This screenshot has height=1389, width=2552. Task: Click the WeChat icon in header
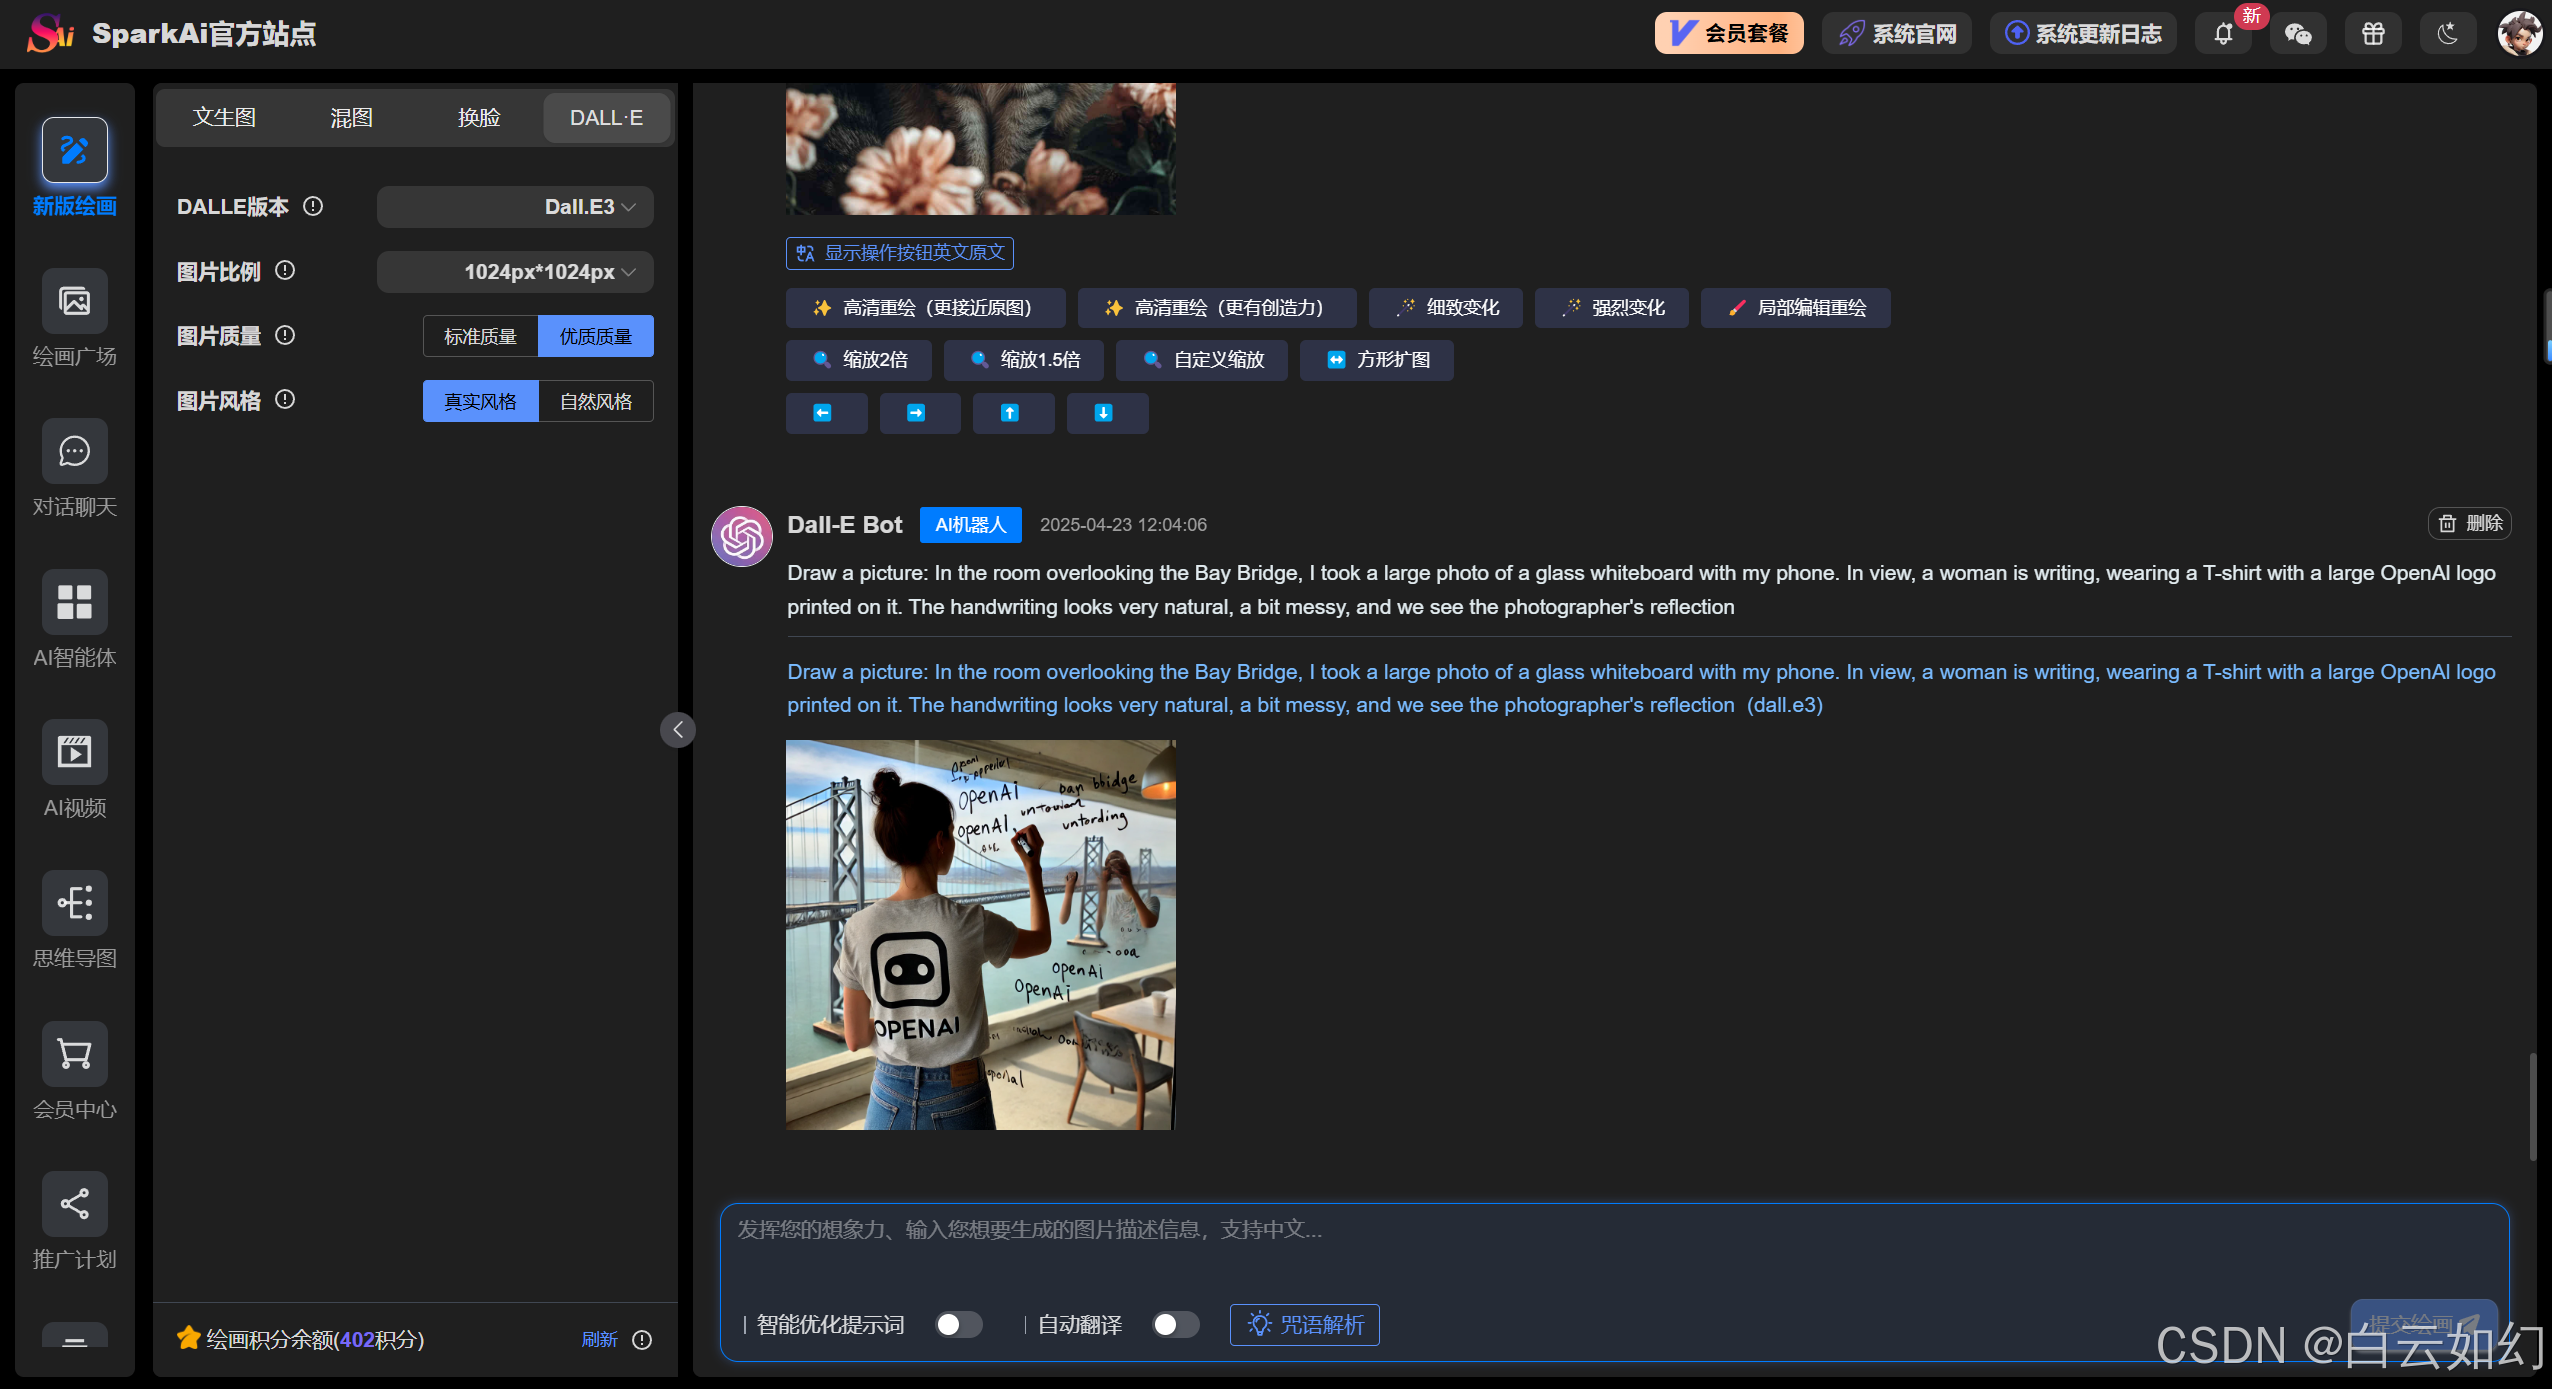tap(2297, 34)
